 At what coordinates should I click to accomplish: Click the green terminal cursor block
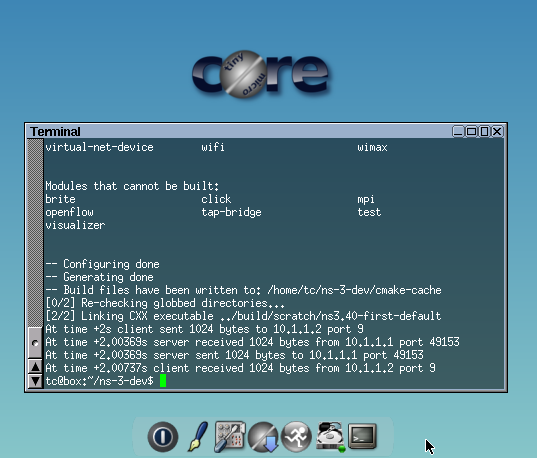tap(163, 381)
